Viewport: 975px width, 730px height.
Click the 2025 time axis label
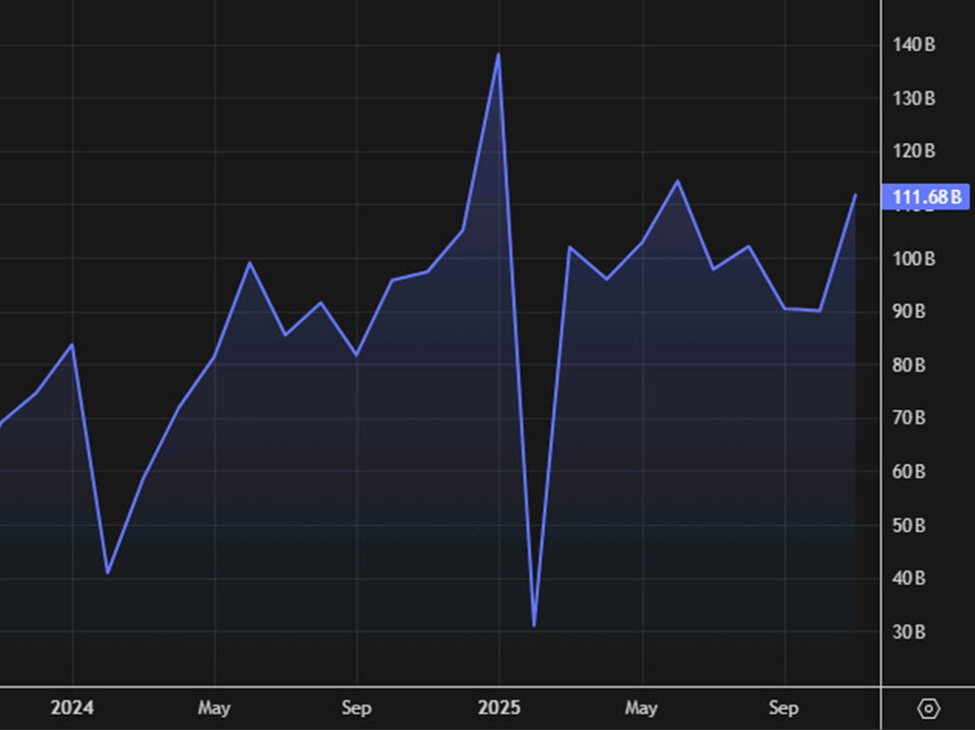498,708
